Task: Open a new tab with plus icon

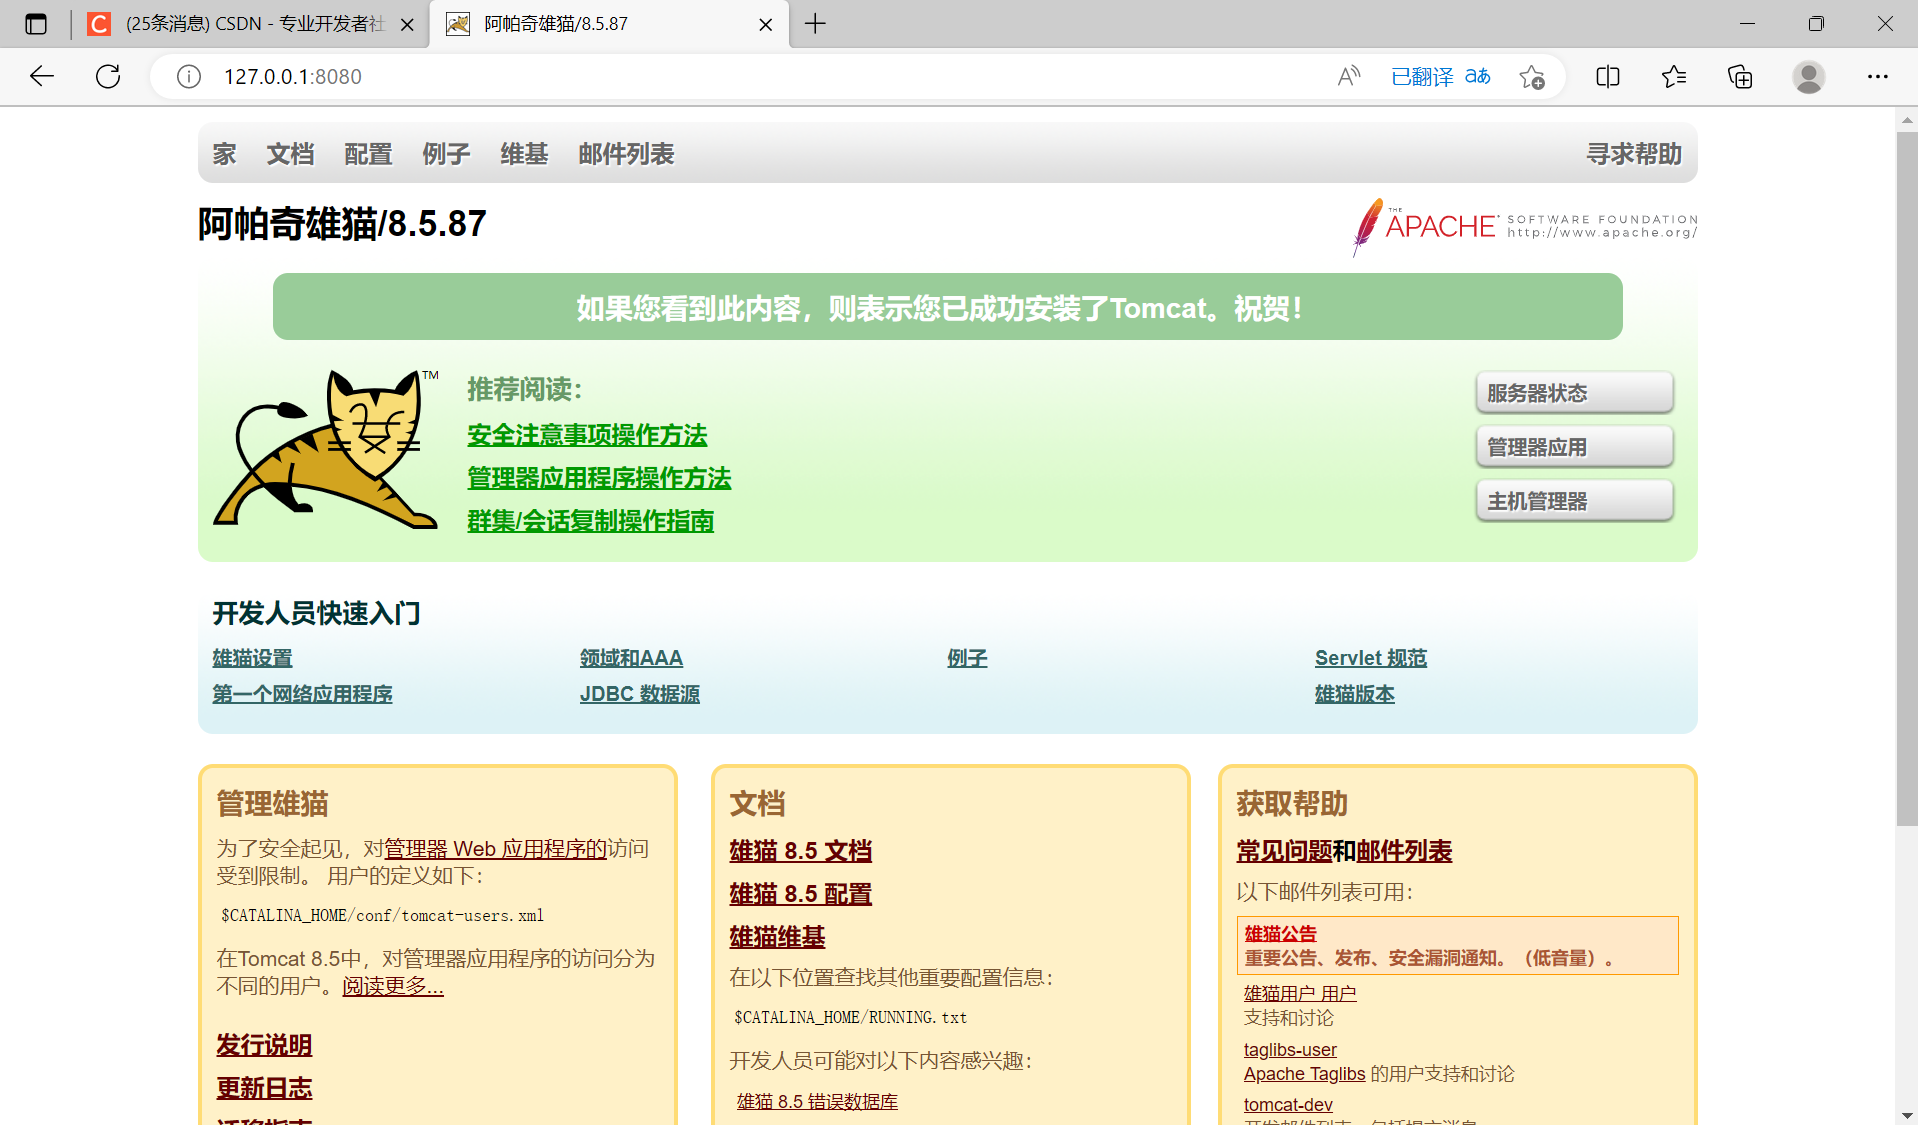Action: (816, 24)
